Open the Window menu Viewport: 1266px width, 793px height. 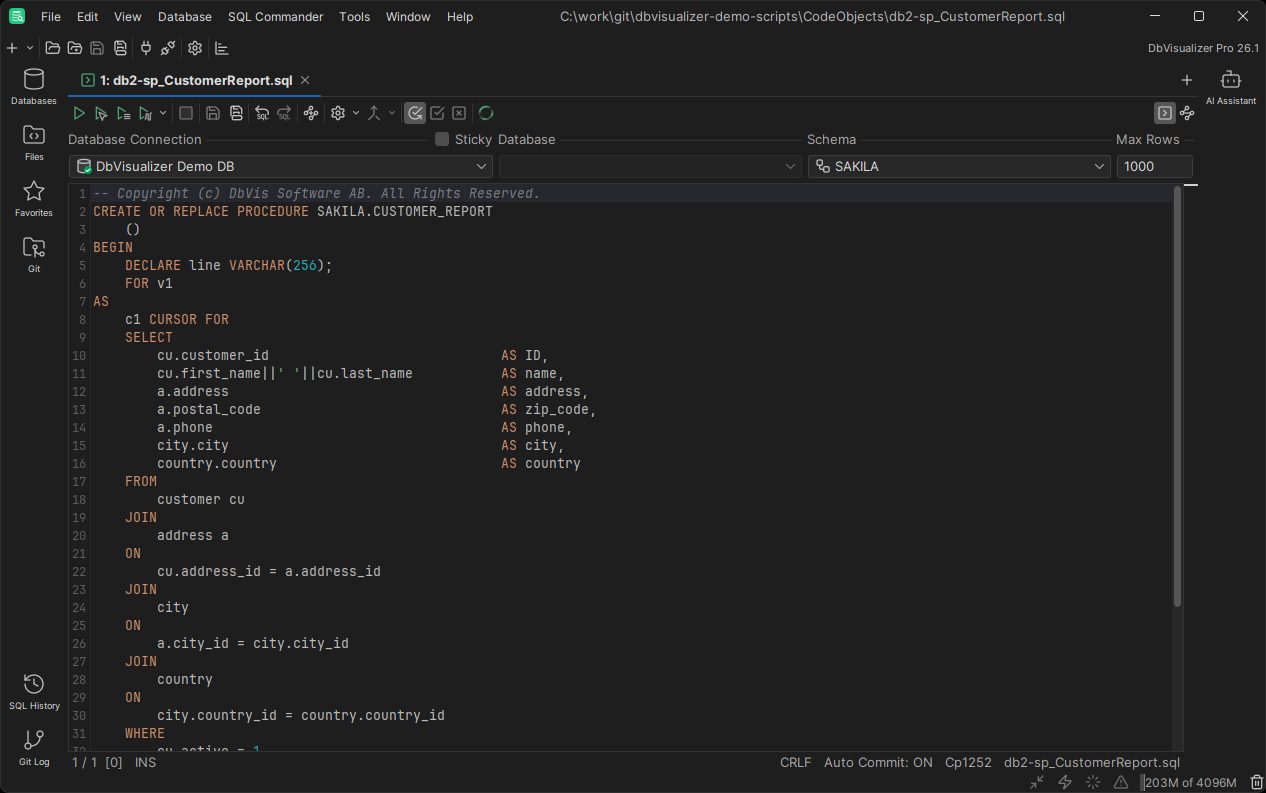click(408, 17)
